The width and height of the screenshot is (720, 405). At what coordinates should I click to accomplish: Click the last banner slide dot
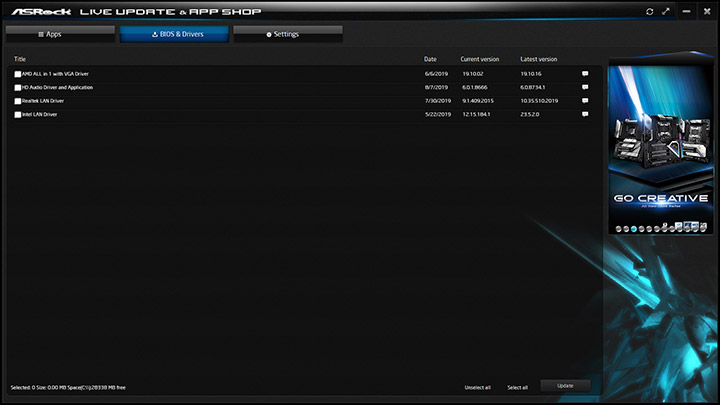(x=703, y=228)
